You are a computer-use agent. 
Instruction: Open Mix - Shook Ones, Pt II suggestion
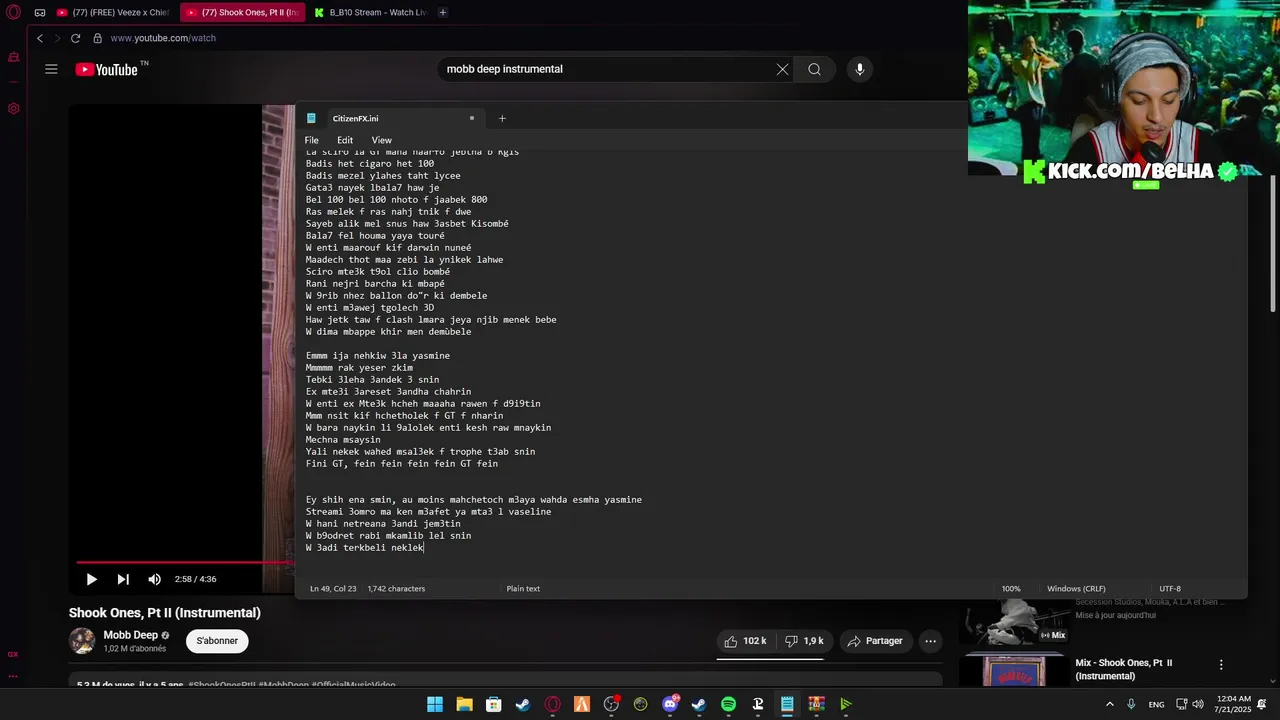[1124, 669]
